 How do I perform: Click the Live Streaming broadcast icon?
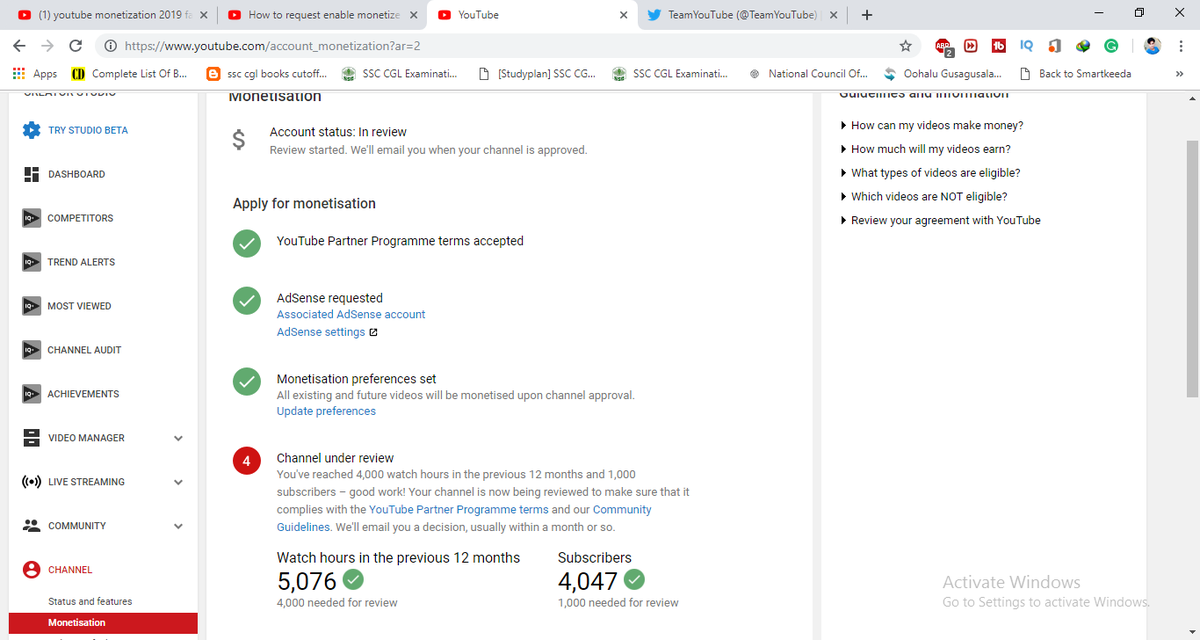[x=31, y=482]
